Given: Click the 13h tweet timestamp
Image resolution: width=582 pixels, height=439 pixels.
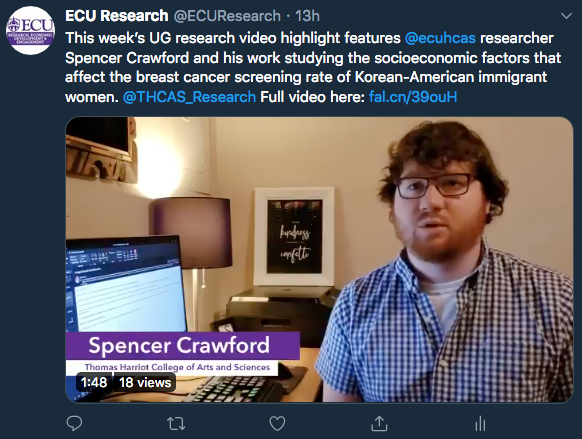Looking at the screenshot, I should coord(307,16).
